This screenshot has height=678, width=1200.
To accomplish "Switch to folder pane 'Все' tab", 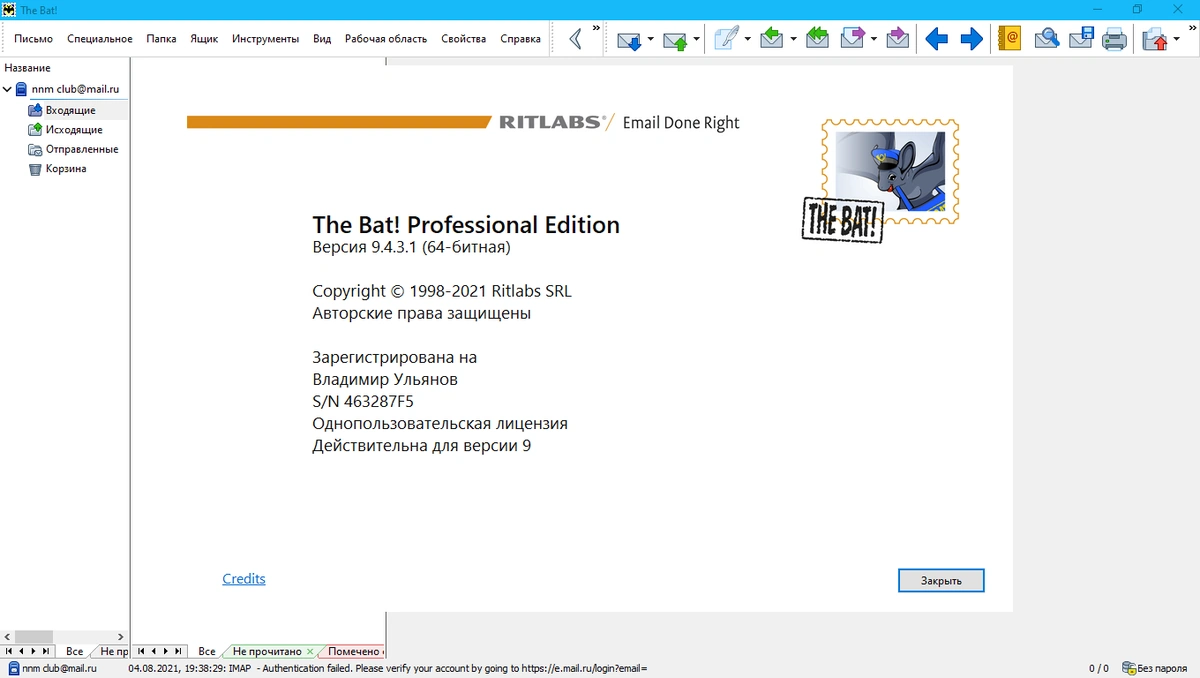I will tap(74, 651).
